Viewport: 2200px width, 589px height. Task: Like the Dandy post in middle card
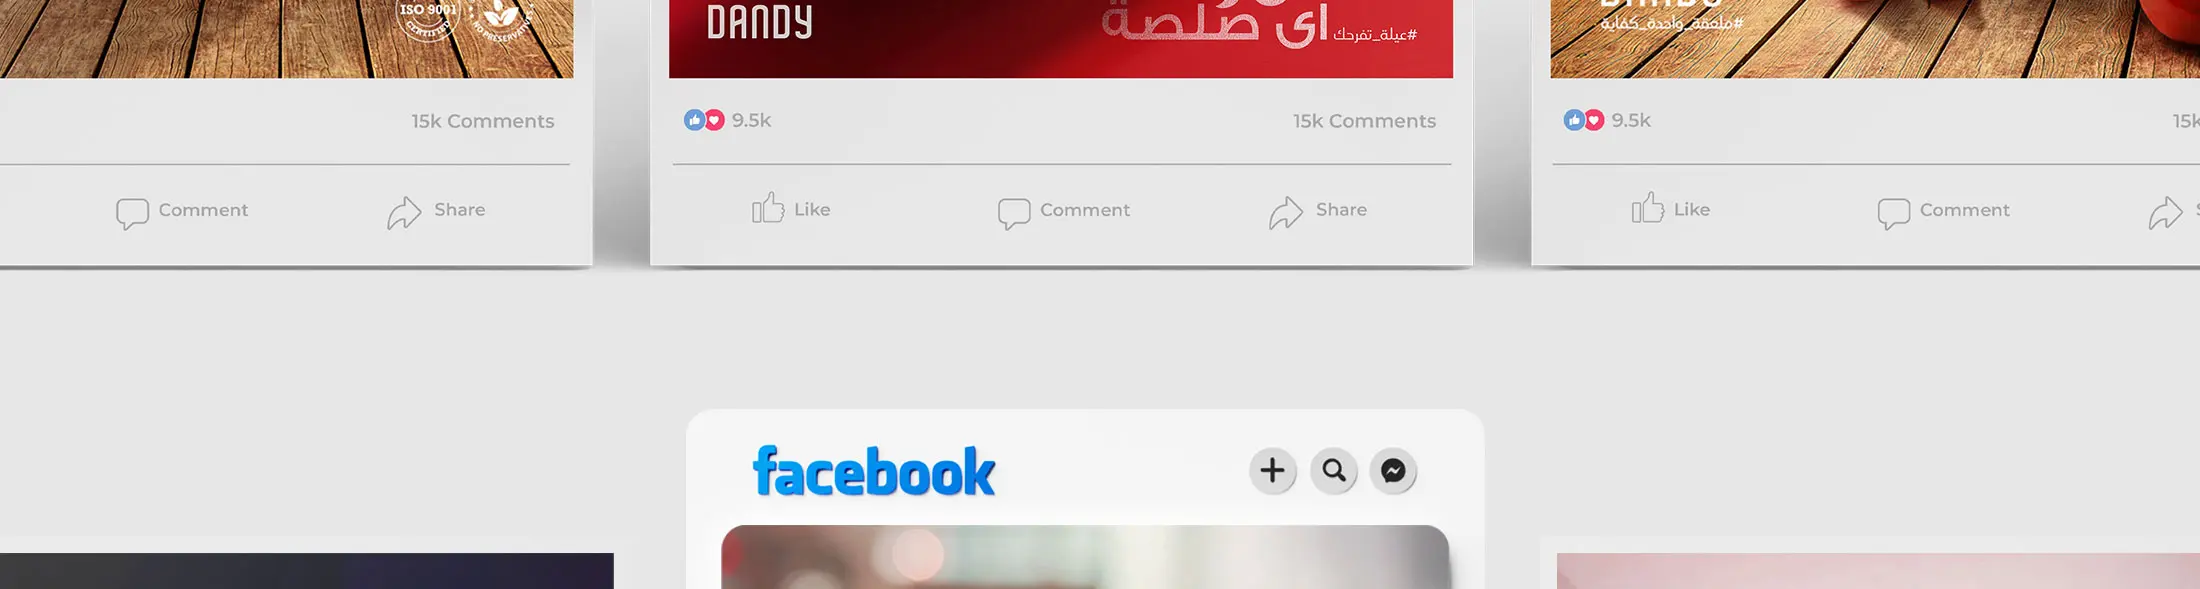click(x=791, y=209)
